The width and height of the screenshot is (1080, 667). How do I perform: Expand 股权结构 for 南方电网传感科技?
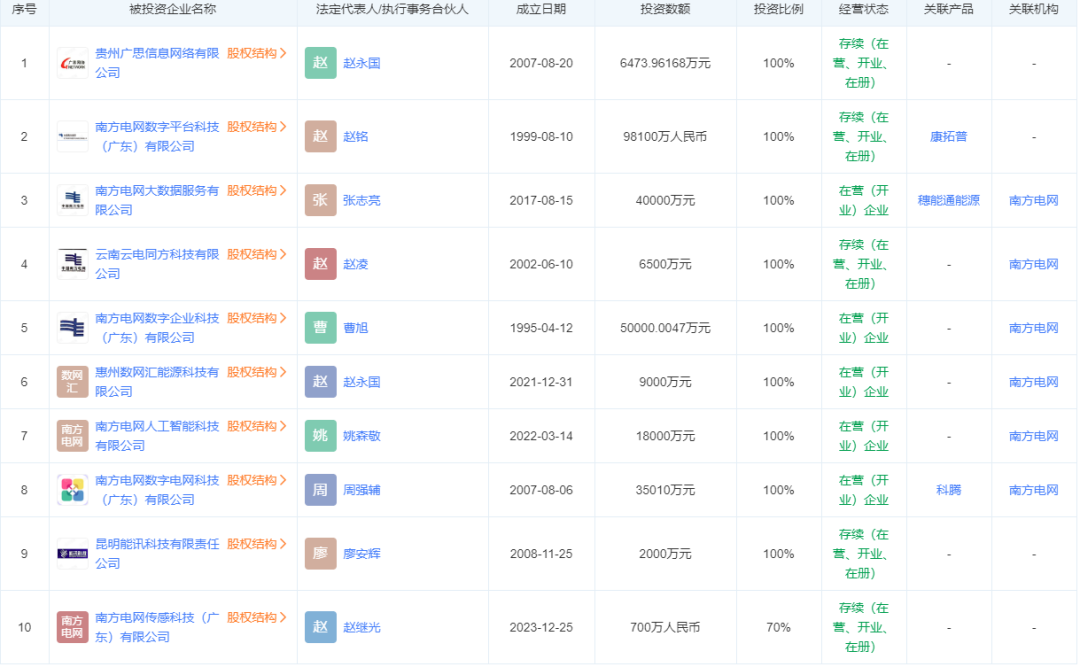tap(257, 618)
